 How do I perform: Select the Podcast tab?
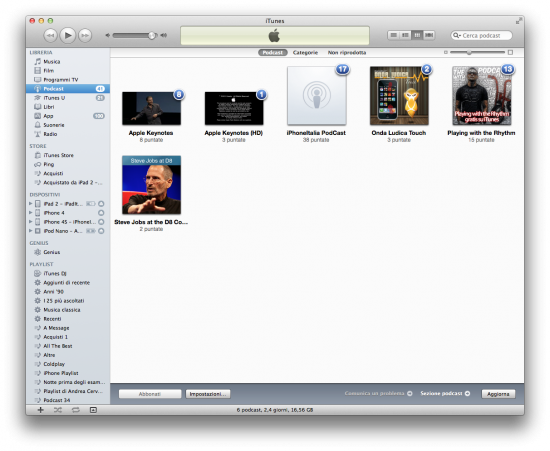pos(273,52)
